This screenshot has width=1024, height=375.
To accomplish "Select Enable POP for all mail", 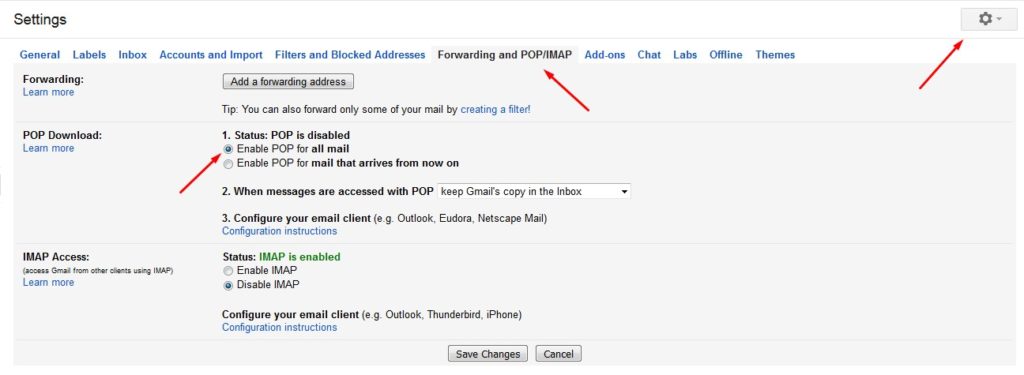I will (x=228, y=149).
